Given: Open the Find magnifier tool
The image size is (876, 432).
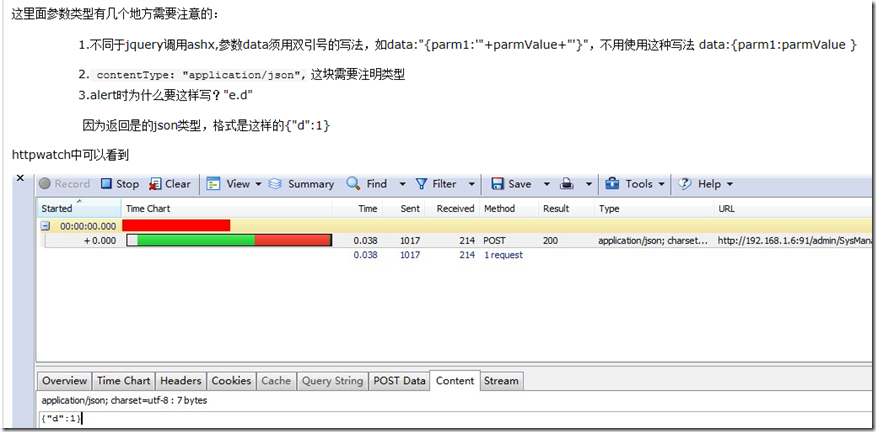Looking at the screenshot, I should 366,184.
